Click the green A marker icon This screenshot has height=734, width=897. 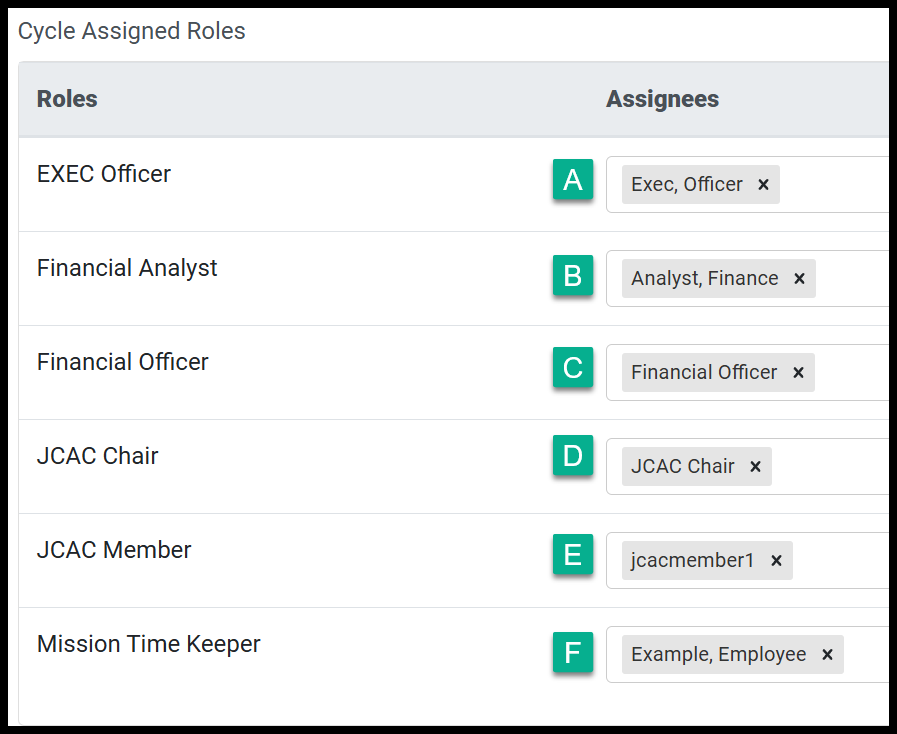[573, 180]
